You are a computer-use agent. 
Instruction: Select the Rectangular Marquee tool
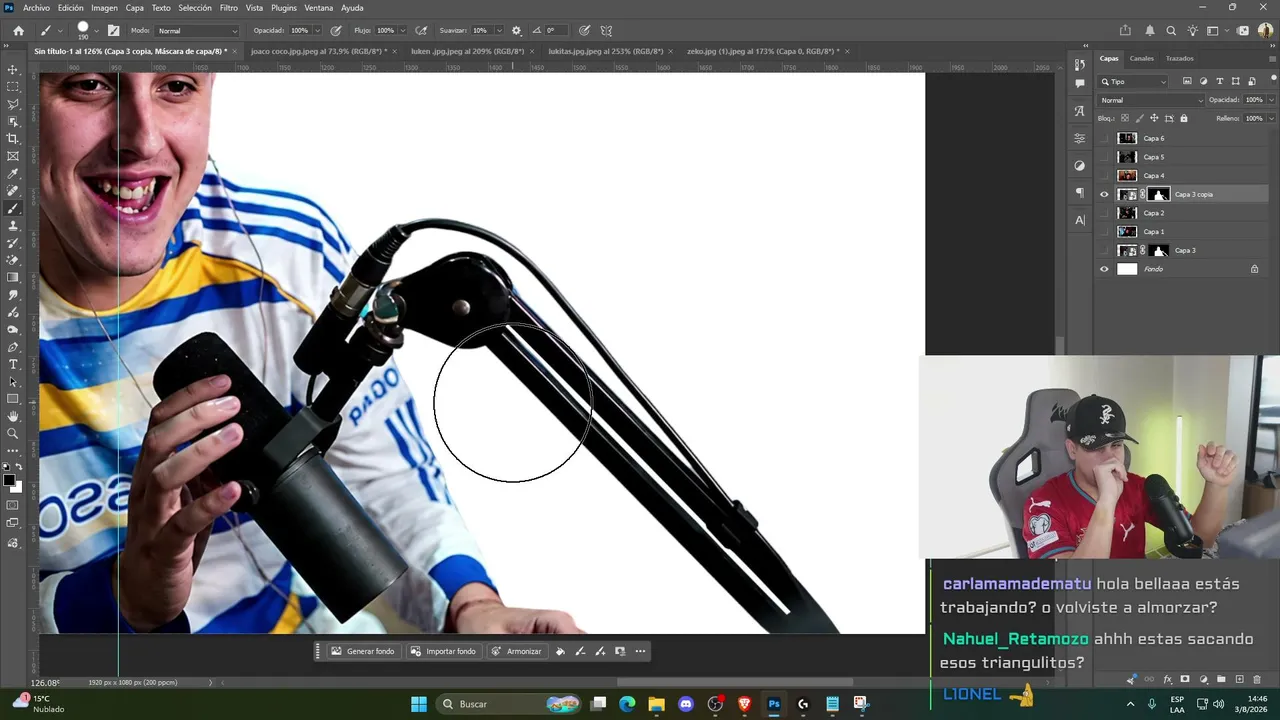13,87
